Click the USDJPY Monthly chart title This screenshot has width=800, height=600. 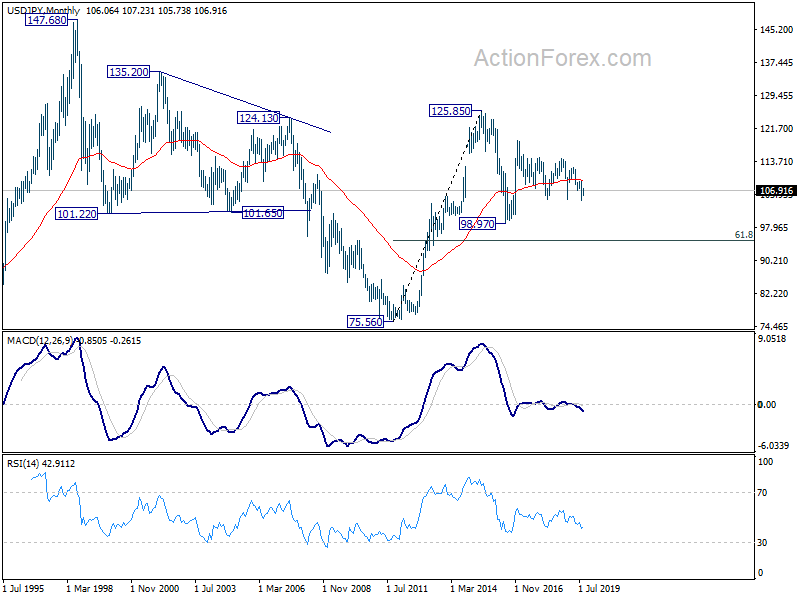[43, 10]
